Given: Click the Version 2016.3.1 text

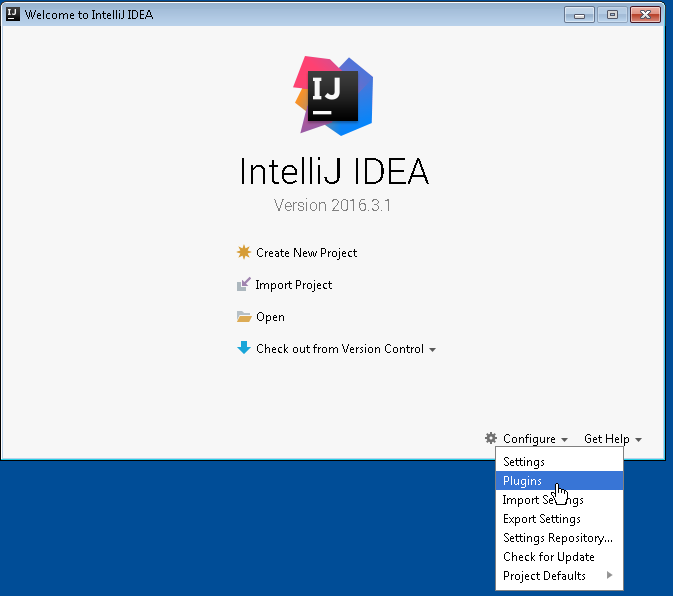Looking at the screenshot, I should point(333,205).
